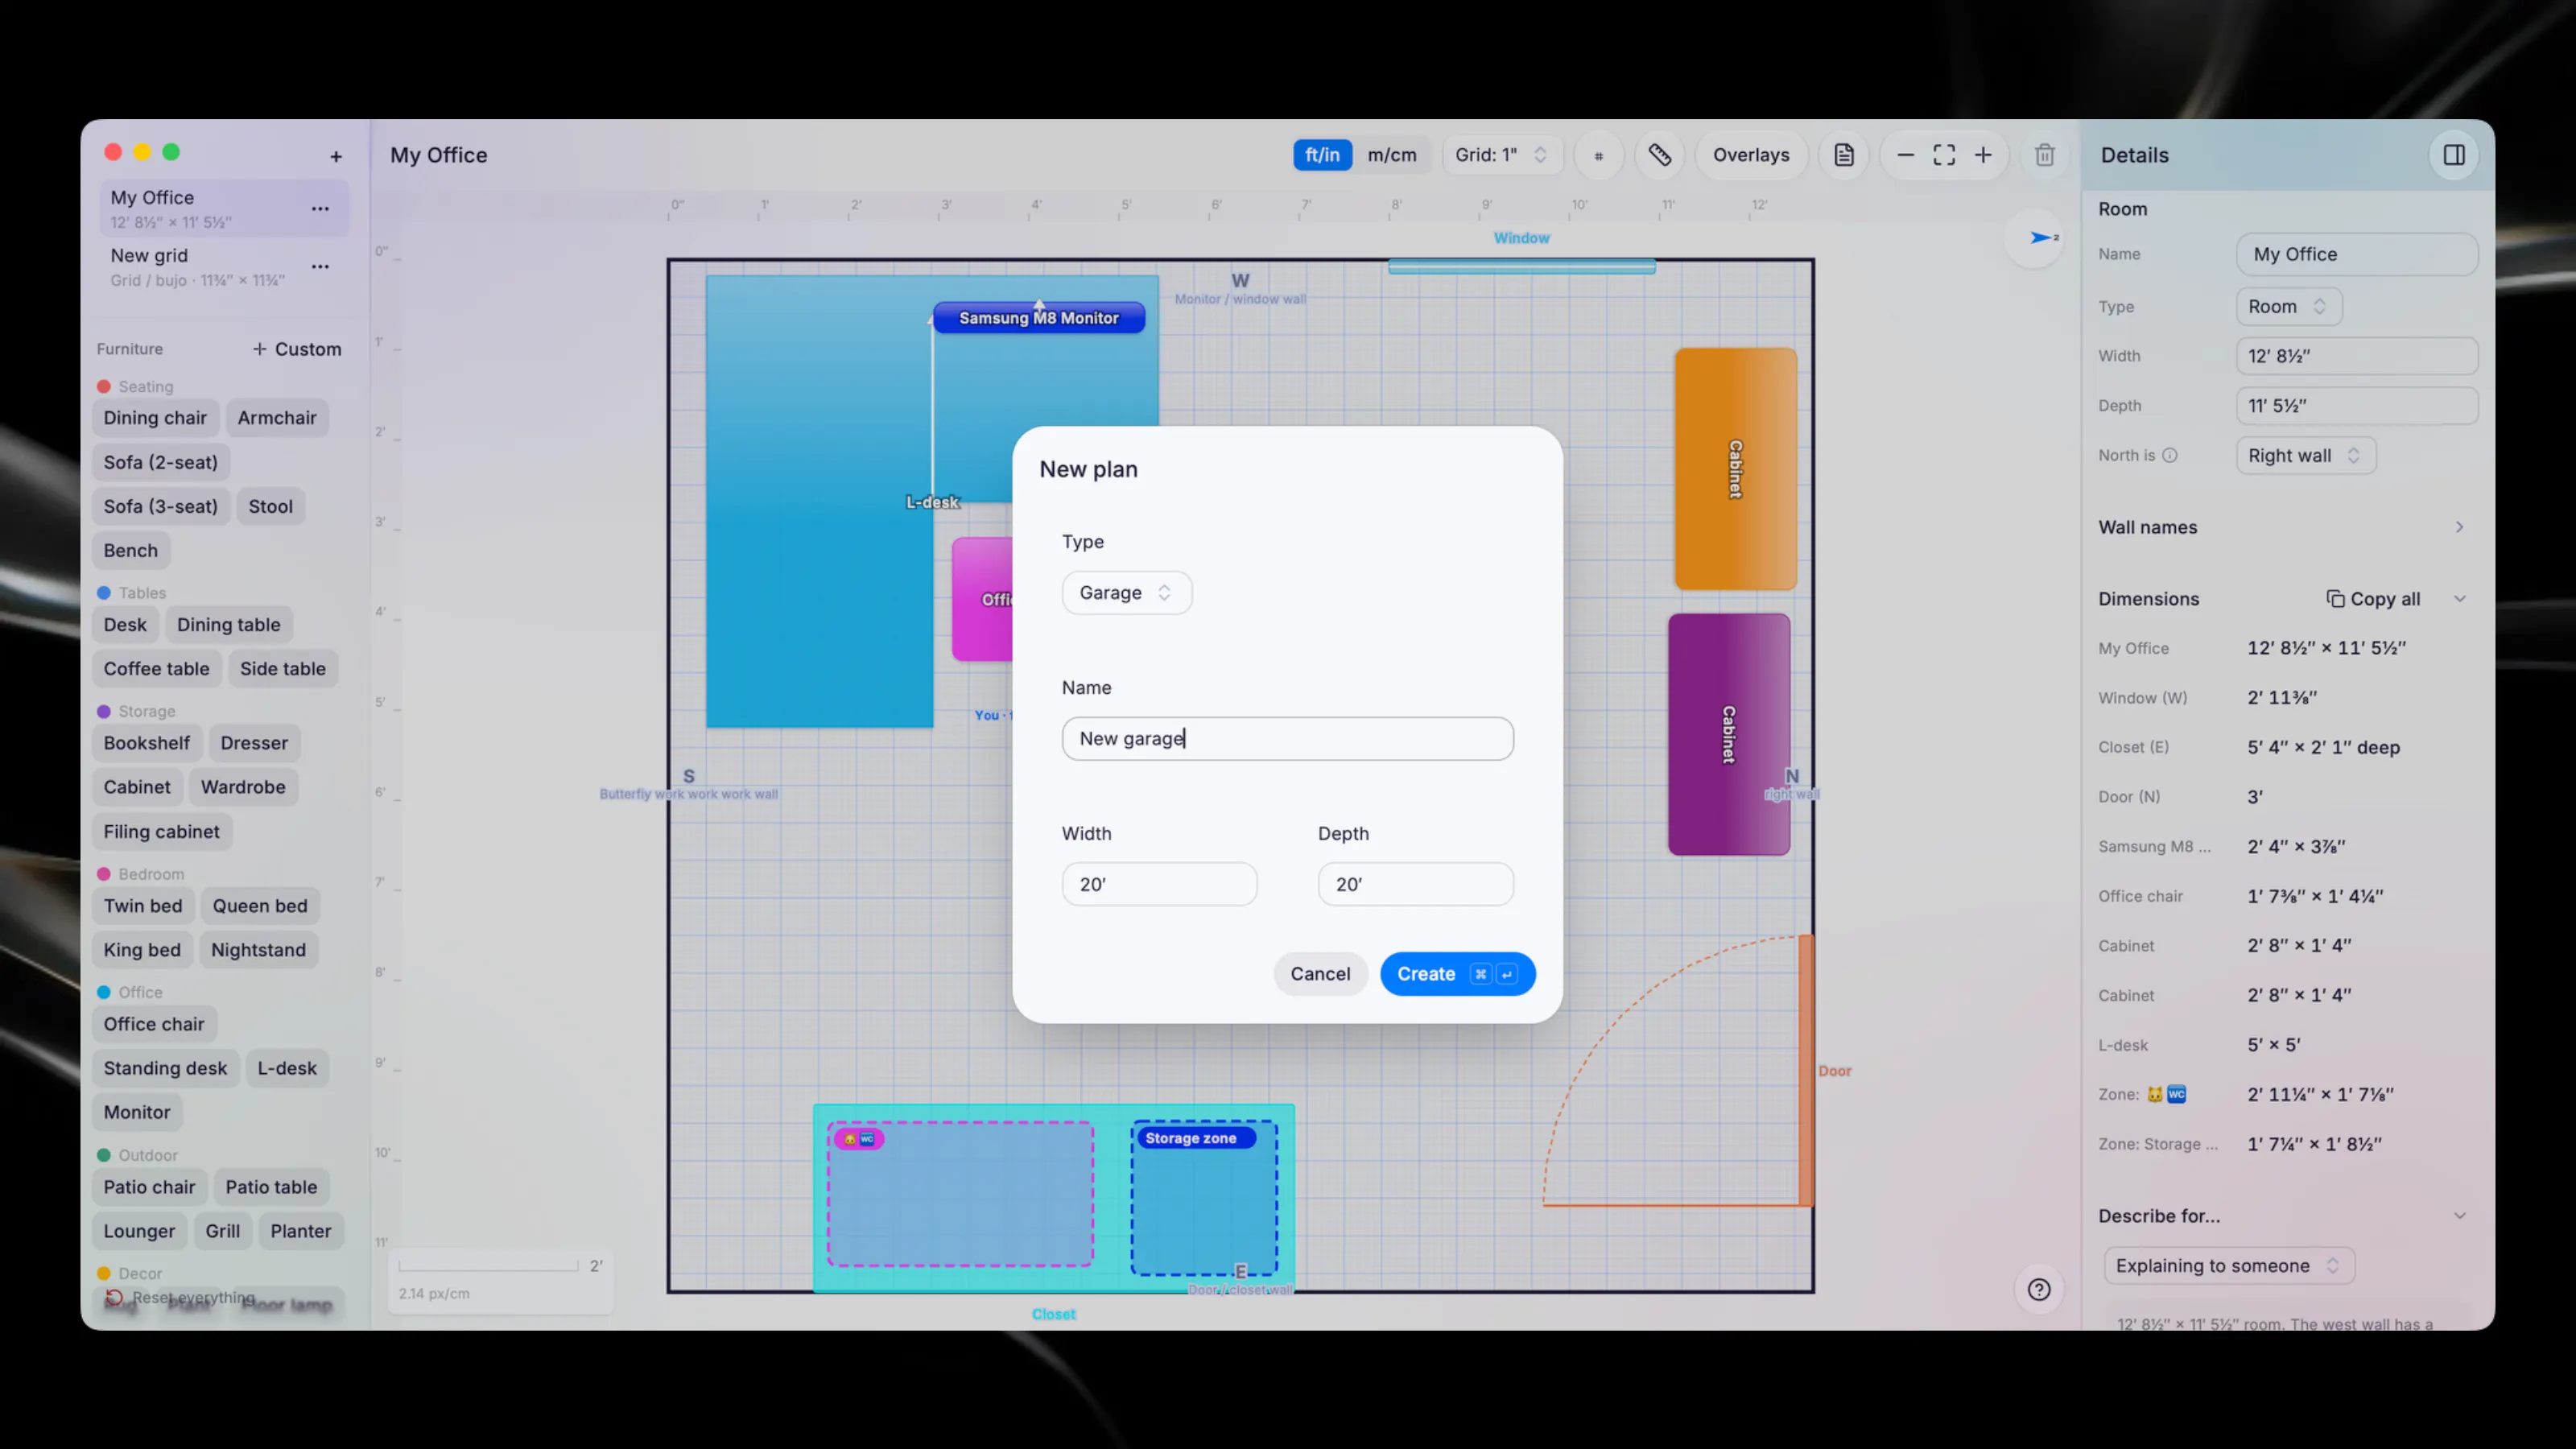Switch units to m/cm
2576x1449 pixels.
point(1392,155)
